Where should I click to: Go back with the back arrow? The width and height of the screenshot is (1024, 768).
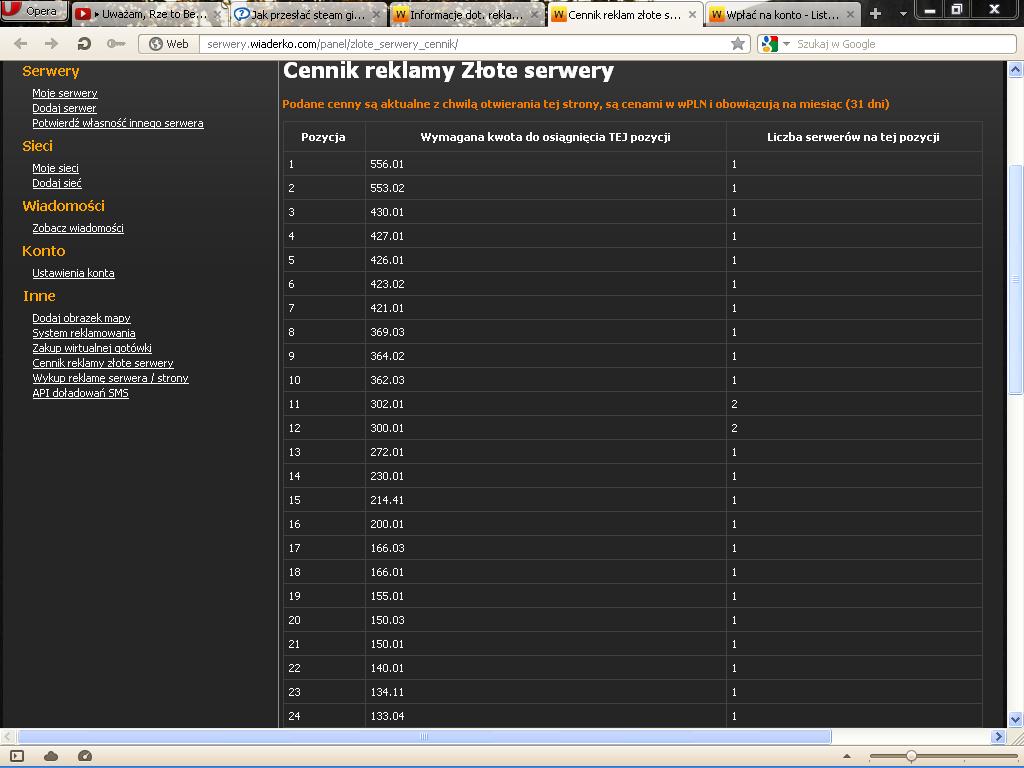[x=21, y=44]
